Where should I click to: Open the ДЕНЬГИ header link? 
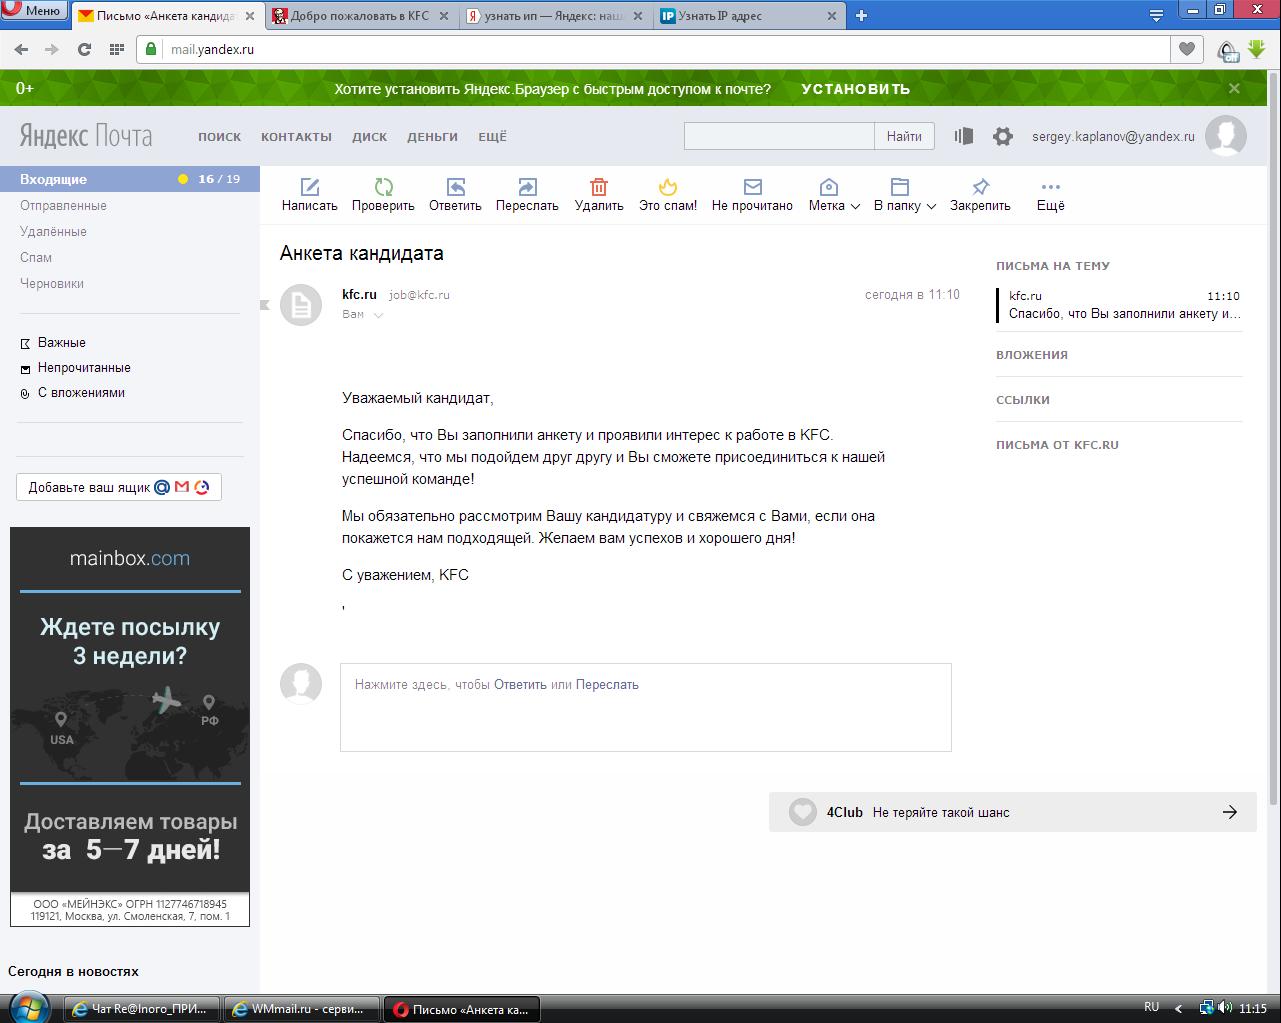(x=432, y=137)
